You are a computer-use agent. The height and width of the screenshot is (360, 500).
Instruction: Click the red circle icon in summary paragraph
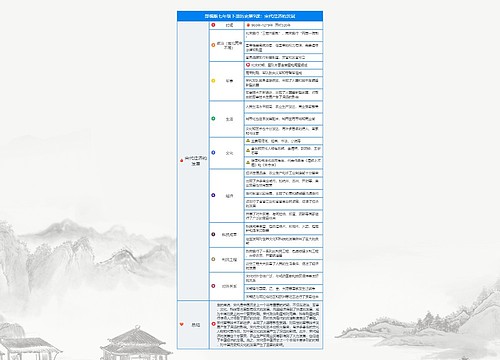pyautogui.click(x=214, y=324)
